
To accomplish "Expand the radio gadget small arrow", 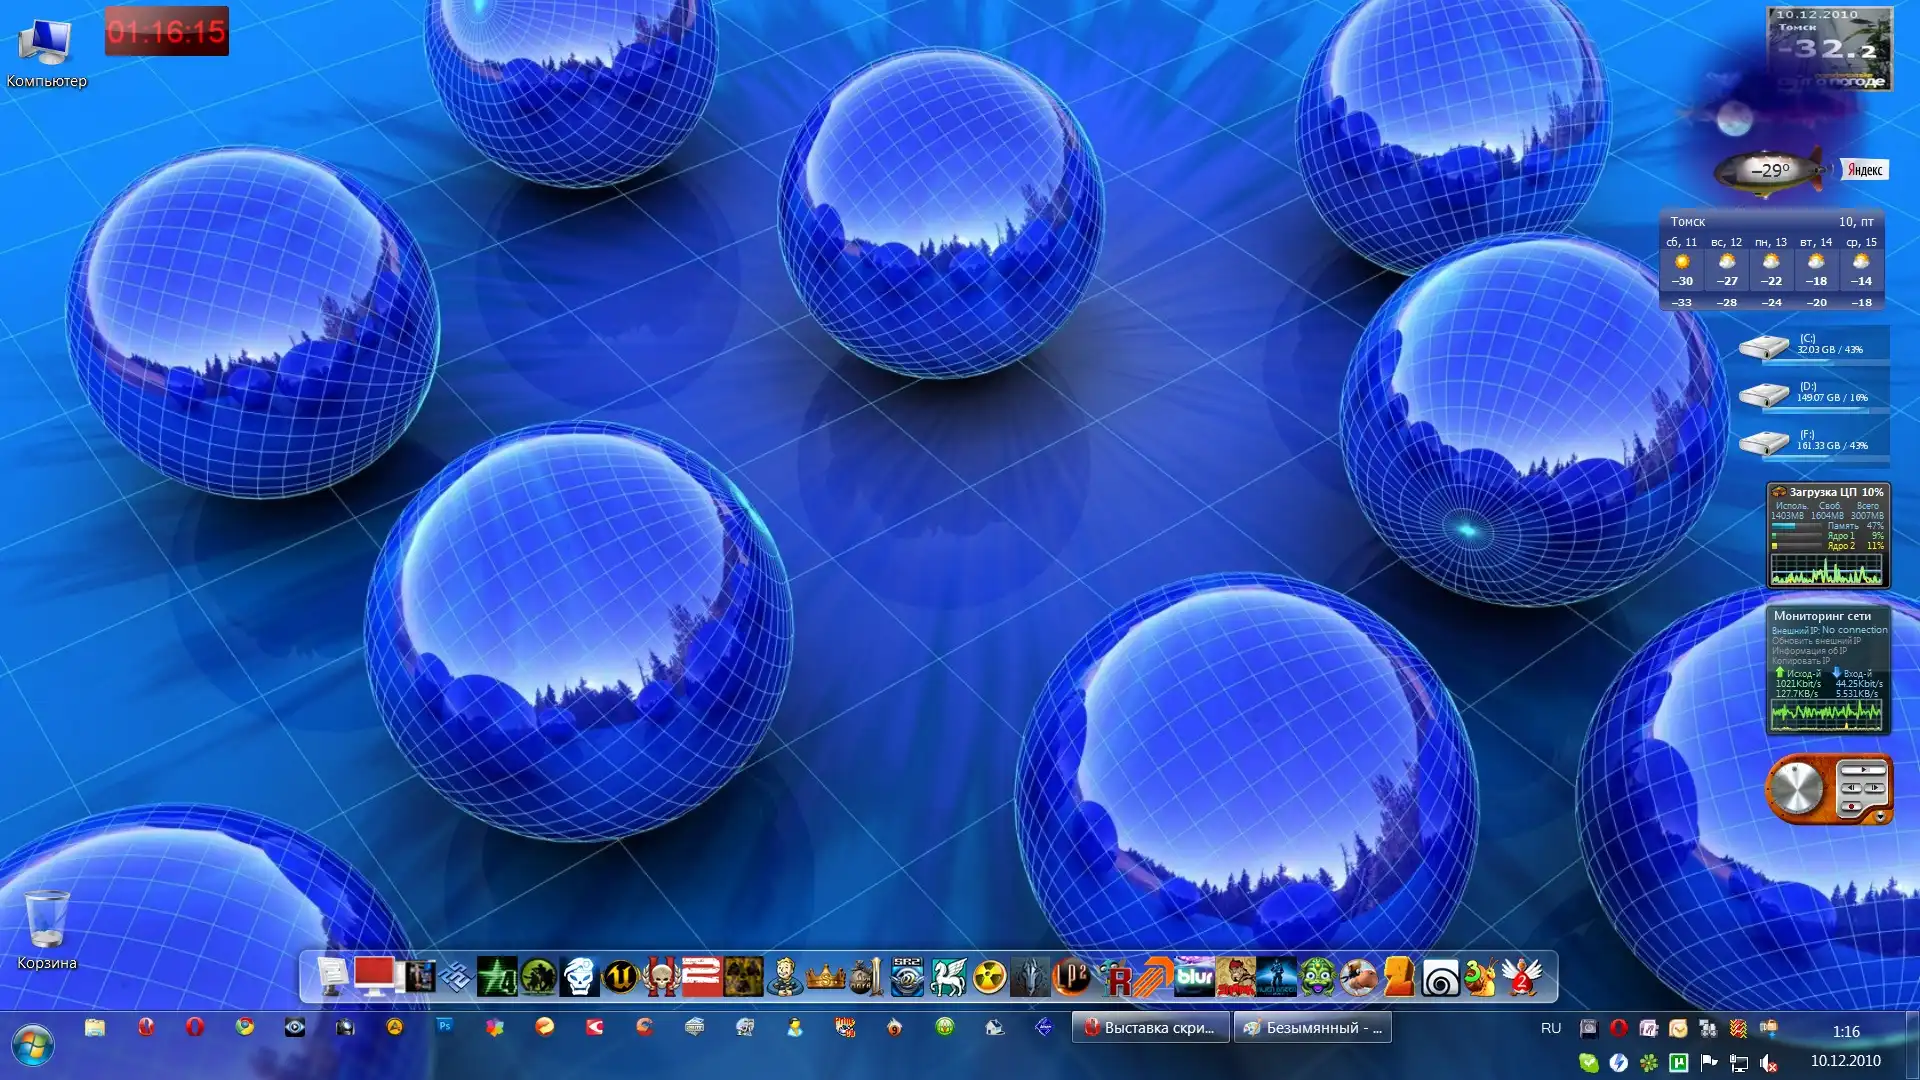I will (x=1880, y=817).
